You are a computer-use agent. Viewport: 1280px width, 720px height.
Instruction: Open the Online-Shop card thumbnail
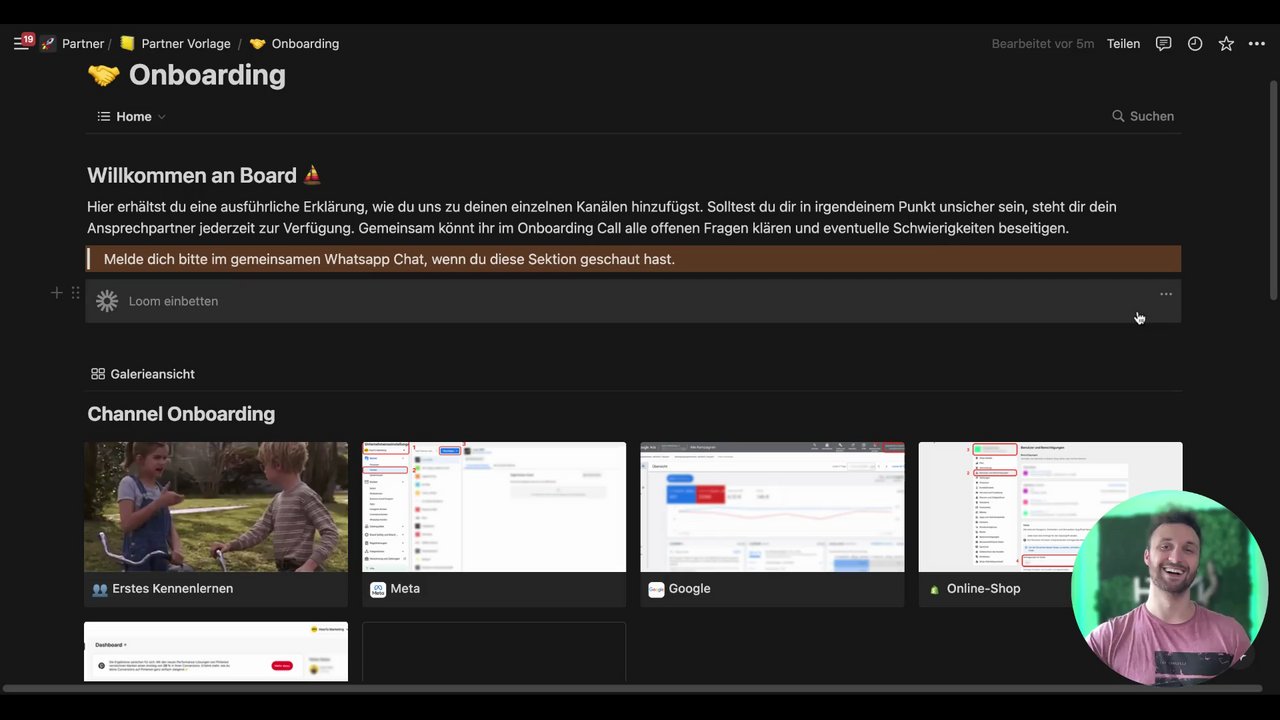[x=1050, y=507]
